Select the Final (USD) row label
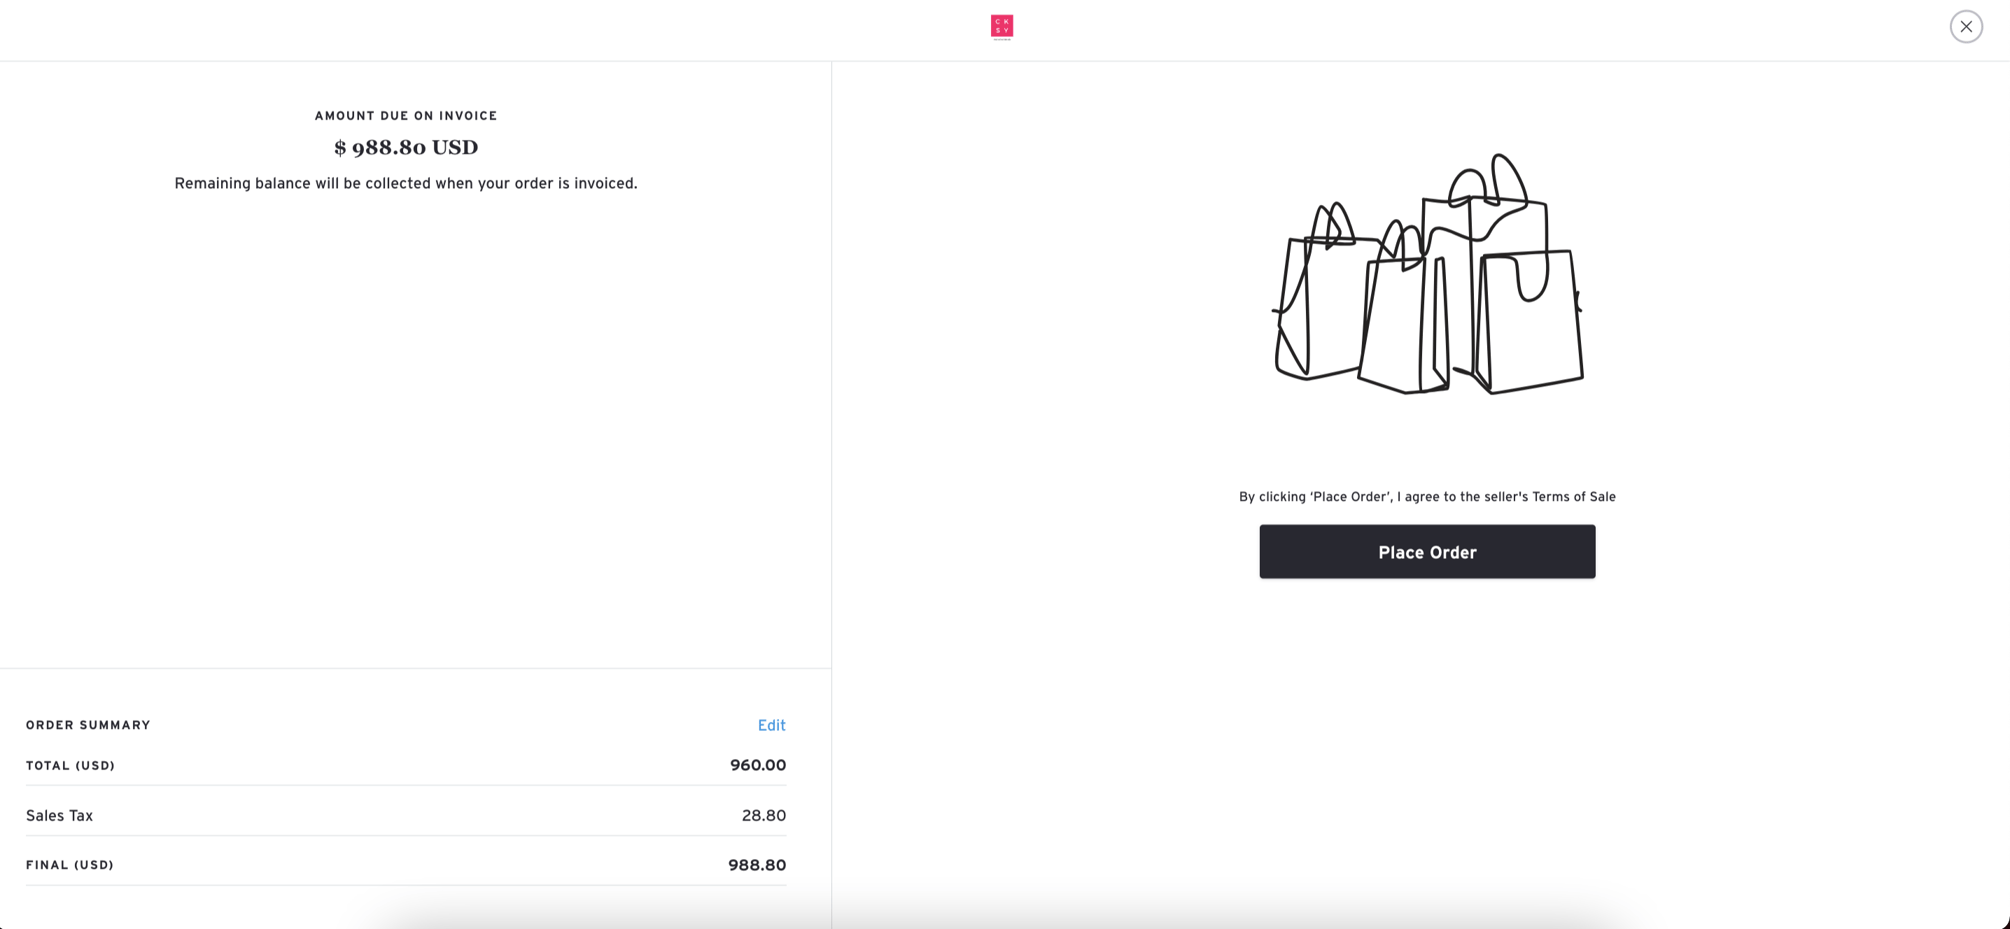 click(x=70, y=866)
